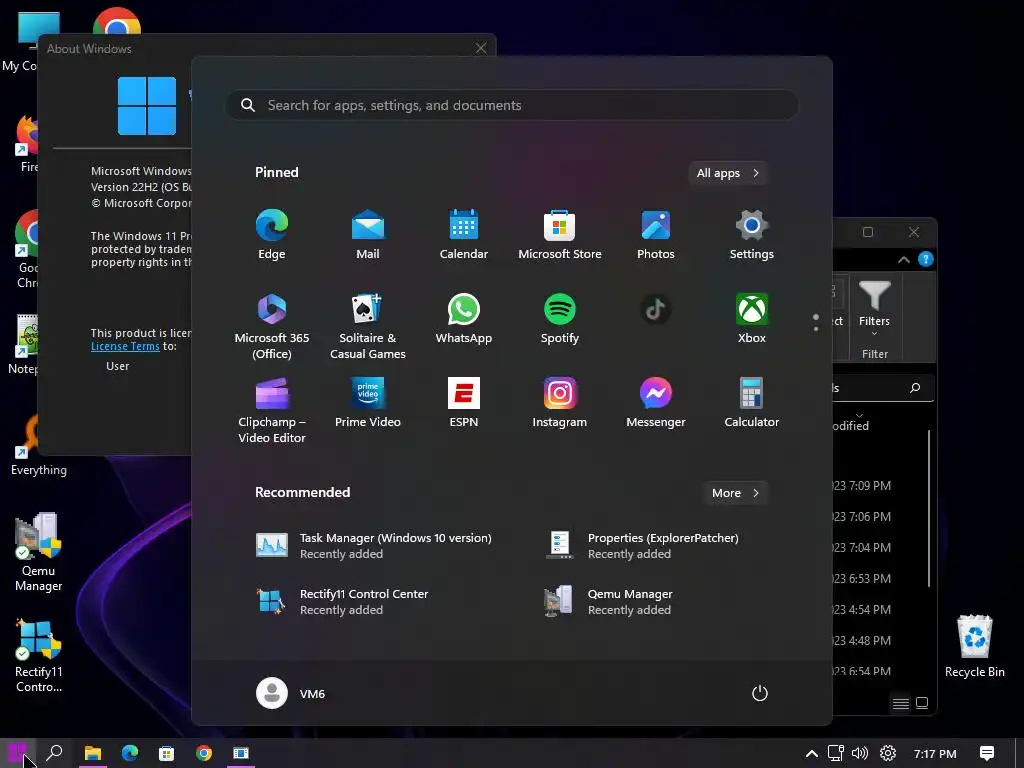Screen dimensions: 1024x768
Task: Open Properties (ExplorerPatcher) recommendation
Action: [x=642, y=545]
